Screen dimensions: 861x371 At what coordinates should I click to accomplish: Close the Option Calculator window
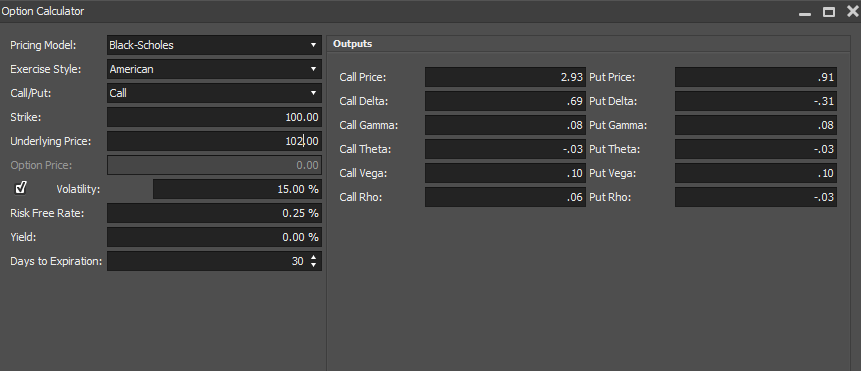point(852,12)
